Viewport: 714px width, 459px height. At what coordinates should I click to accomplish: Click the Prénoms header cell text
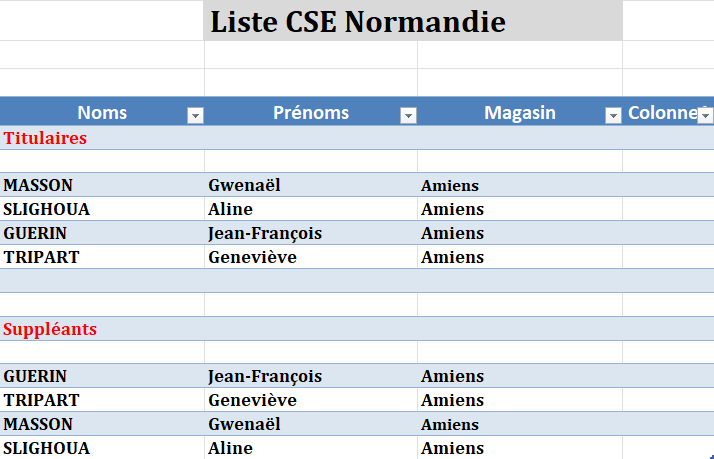311,113
